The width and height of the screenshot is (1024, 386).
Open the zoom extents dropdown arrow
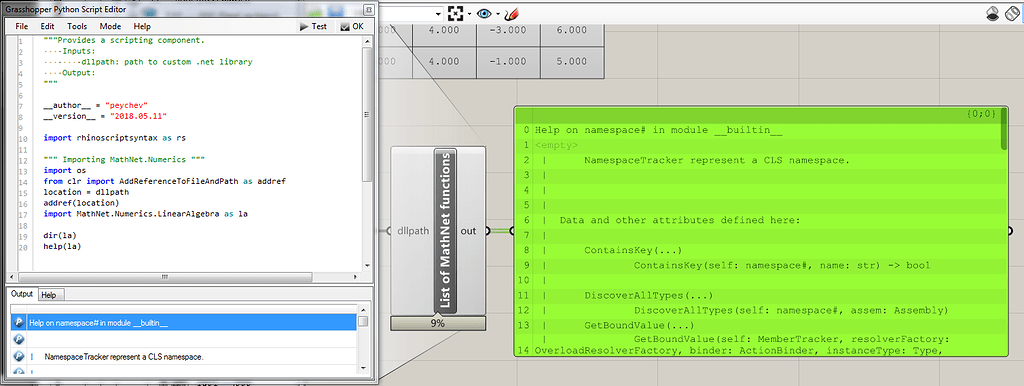[469, 14]
